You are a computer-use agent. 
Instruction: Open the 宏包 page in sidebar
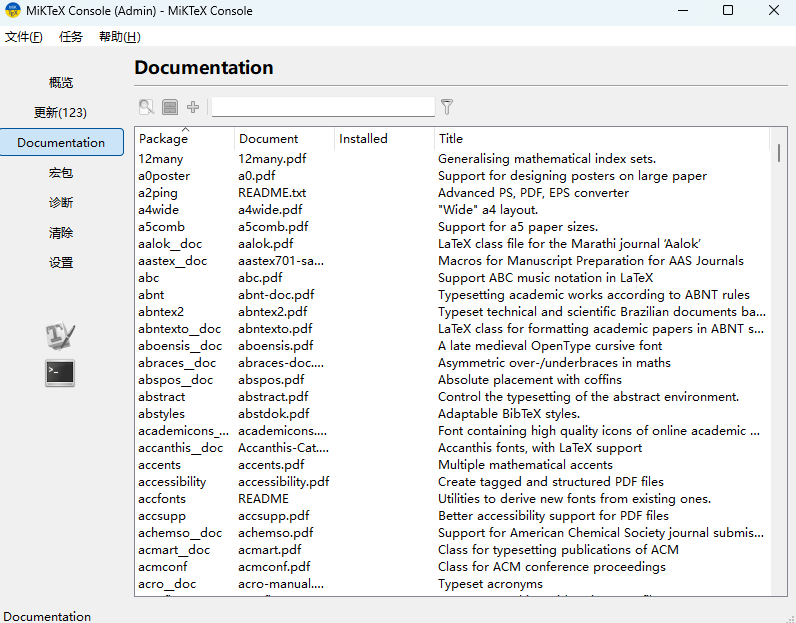(61, 173)
